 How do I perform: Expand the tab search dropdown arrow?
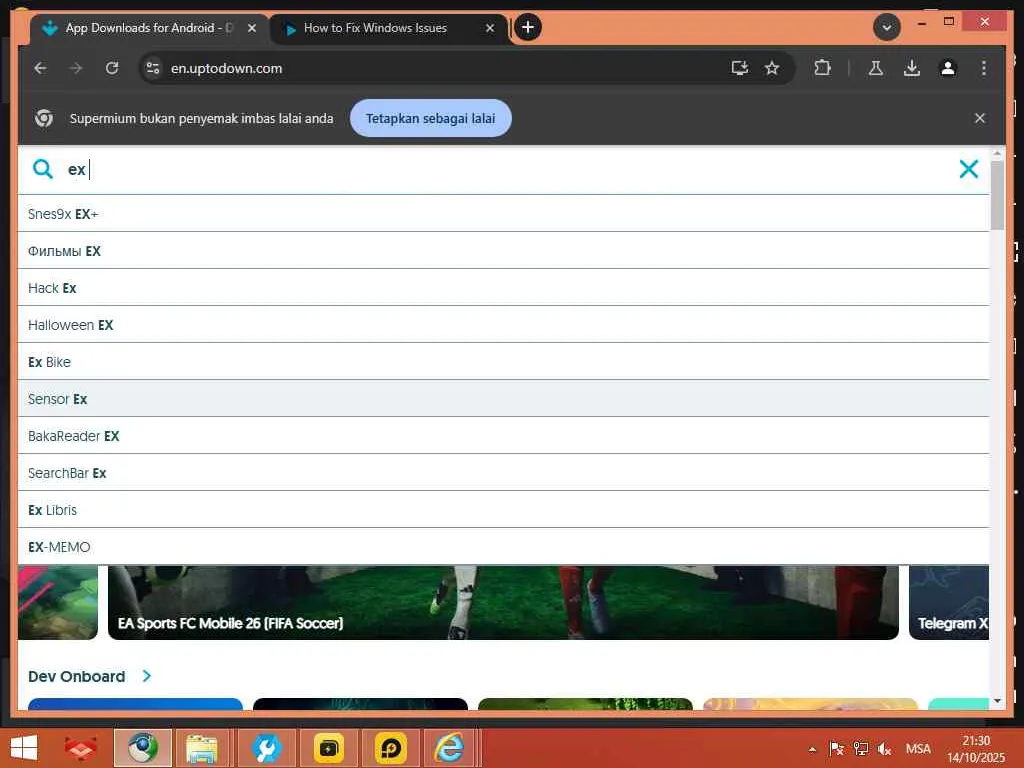[886, 27]
